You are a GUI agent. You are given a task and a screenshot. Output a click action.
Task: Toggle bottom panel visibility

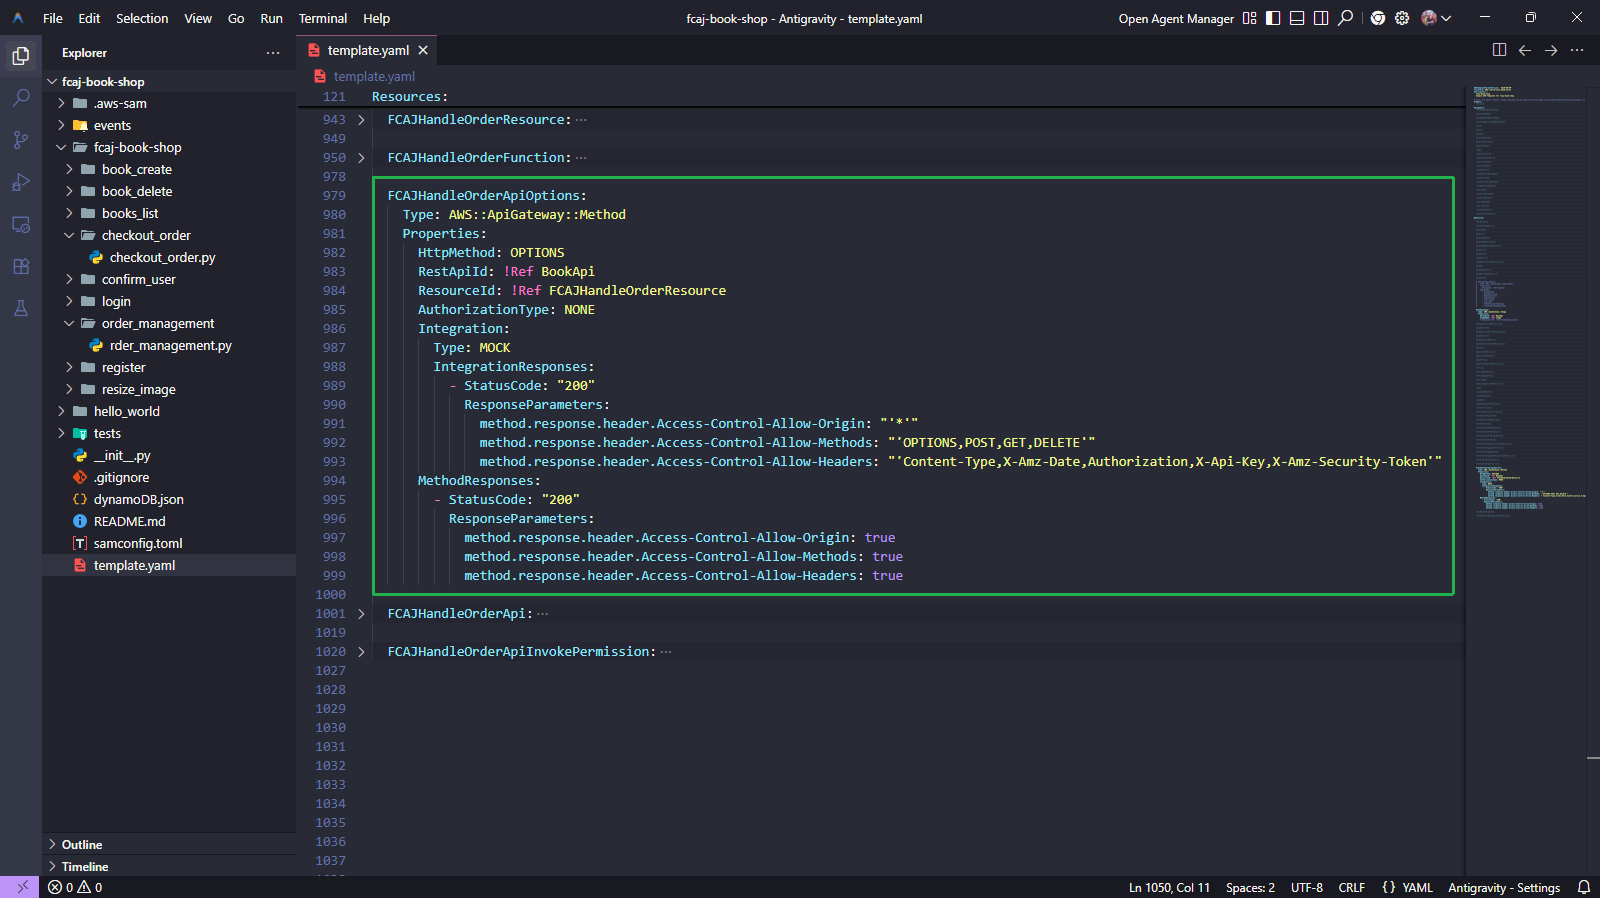click(1297, 18)
